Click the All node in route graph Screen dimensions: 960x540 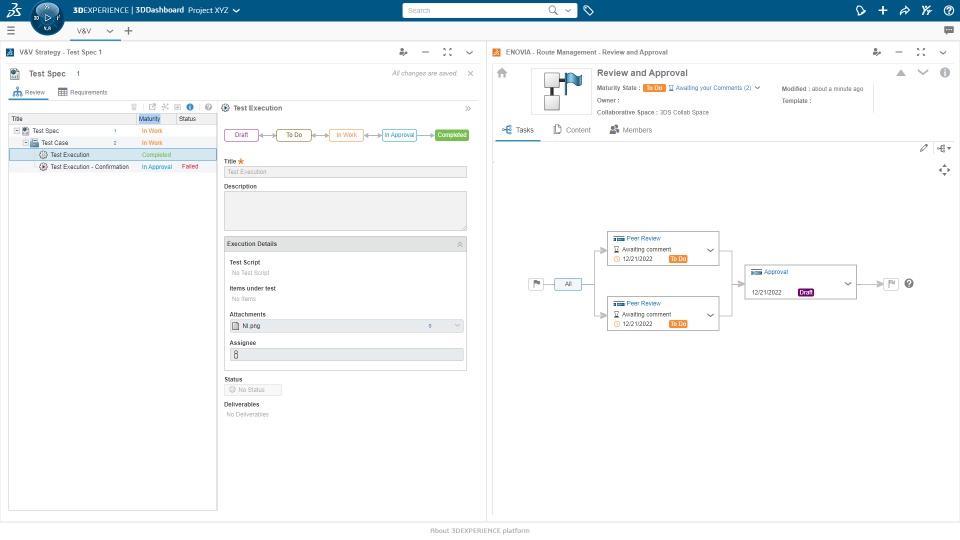(568, 284)
